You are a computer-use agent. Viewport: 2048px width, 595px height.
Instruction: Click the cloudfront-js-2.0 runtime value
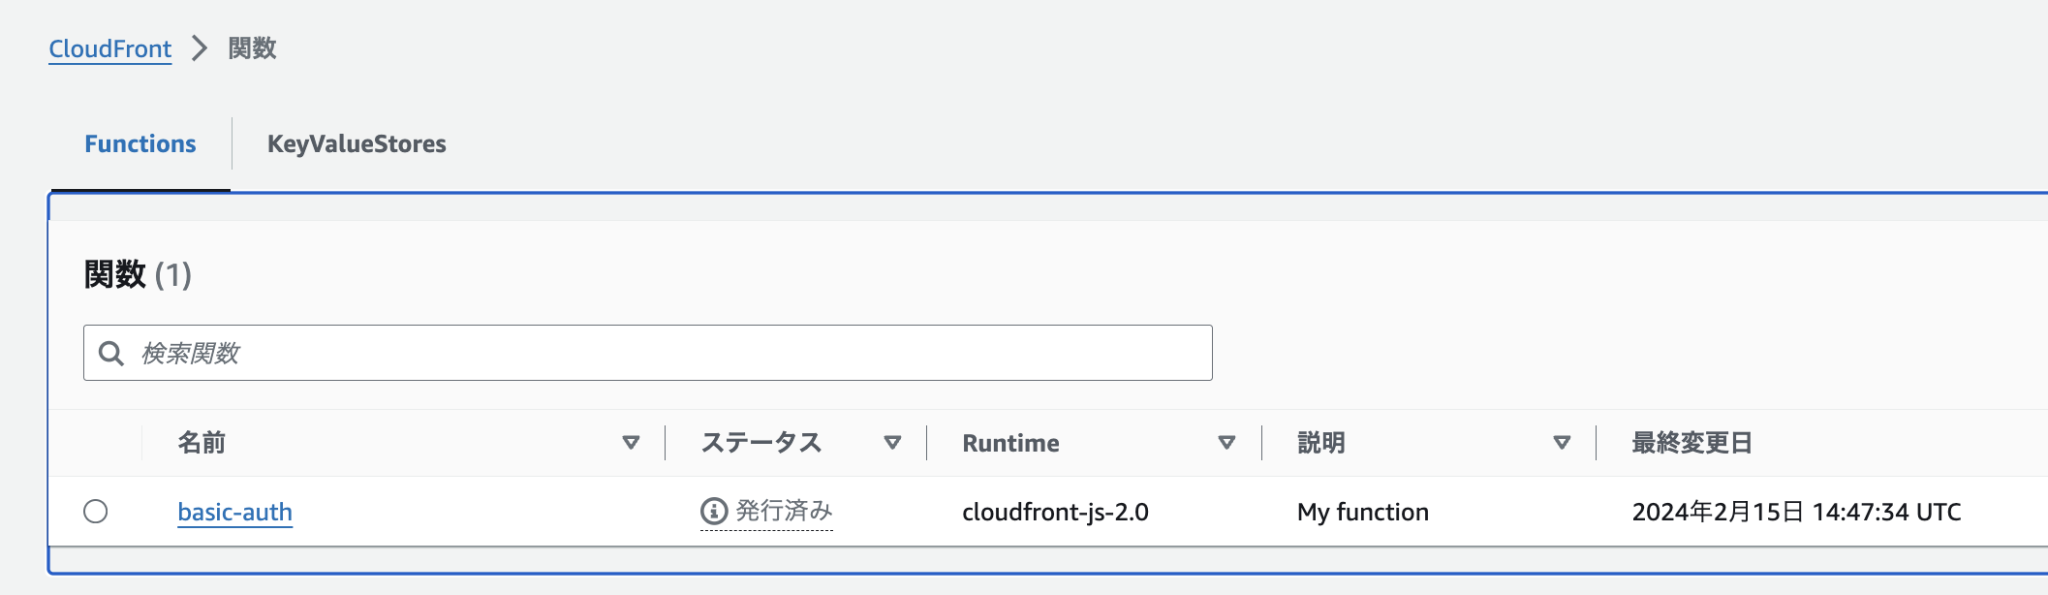(x=1055, y=511)
